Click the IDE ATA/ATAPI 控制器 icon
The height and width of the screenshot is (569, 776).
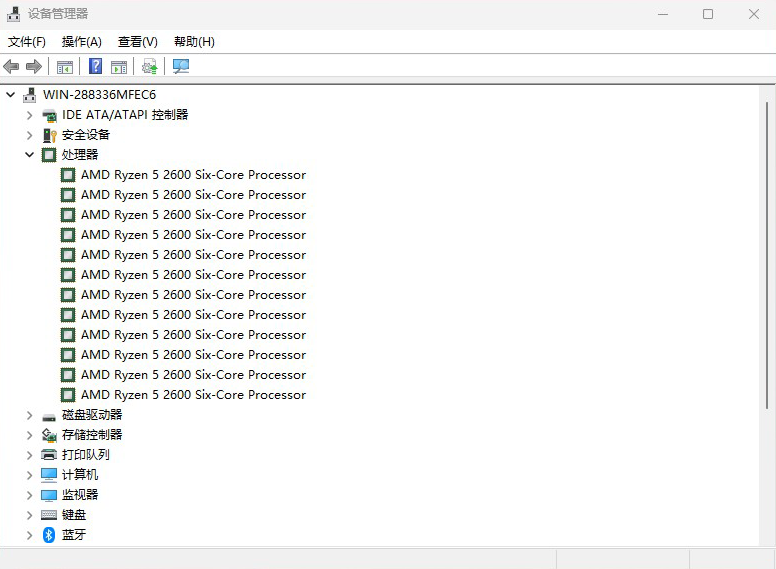[x=49, y=115]
